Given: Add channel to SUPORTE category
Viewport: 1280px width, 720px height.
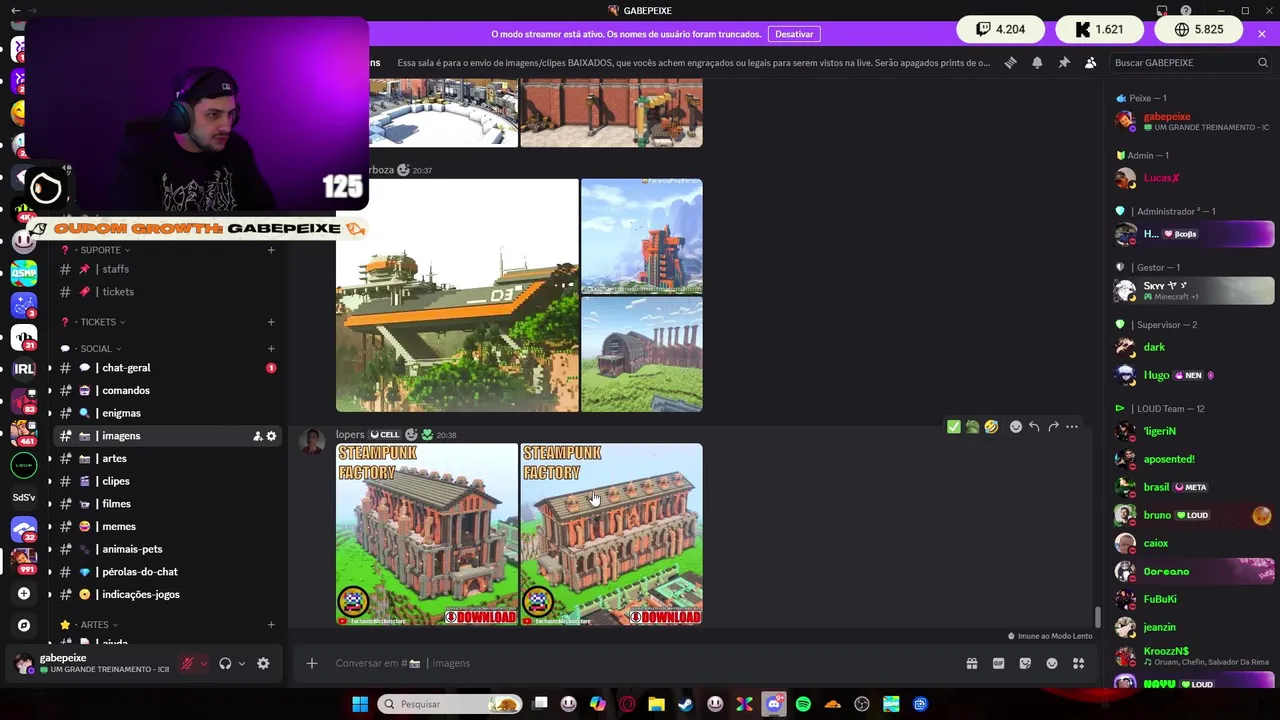Looking at the screenshot, I should tap(271, 250).
